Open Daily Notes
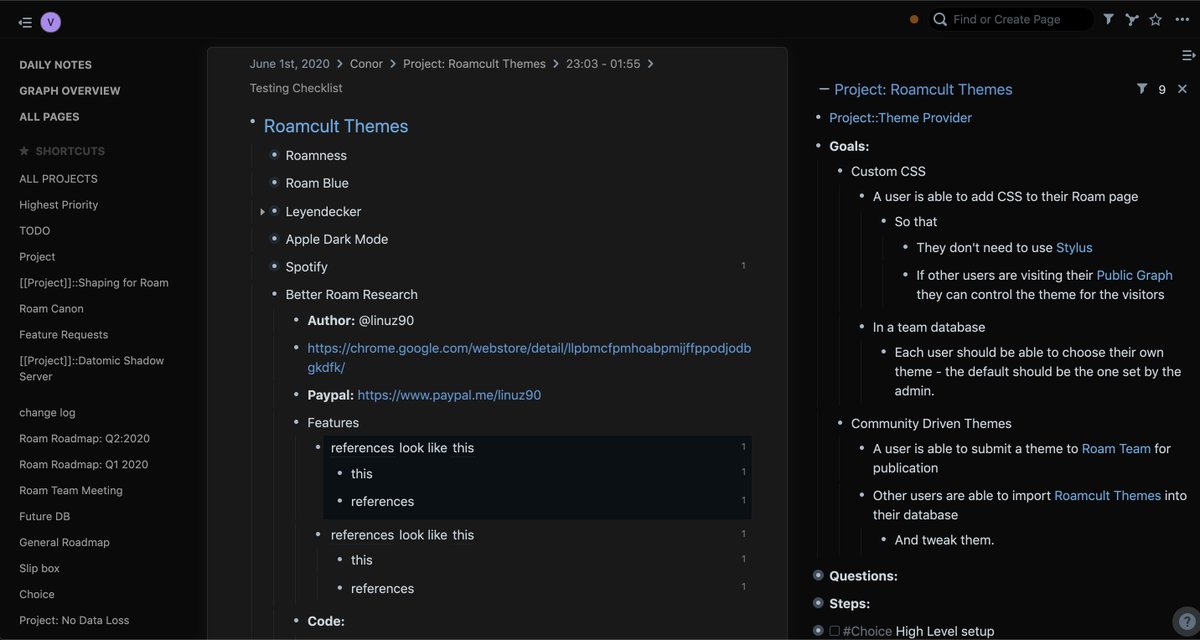 point(55,65)
